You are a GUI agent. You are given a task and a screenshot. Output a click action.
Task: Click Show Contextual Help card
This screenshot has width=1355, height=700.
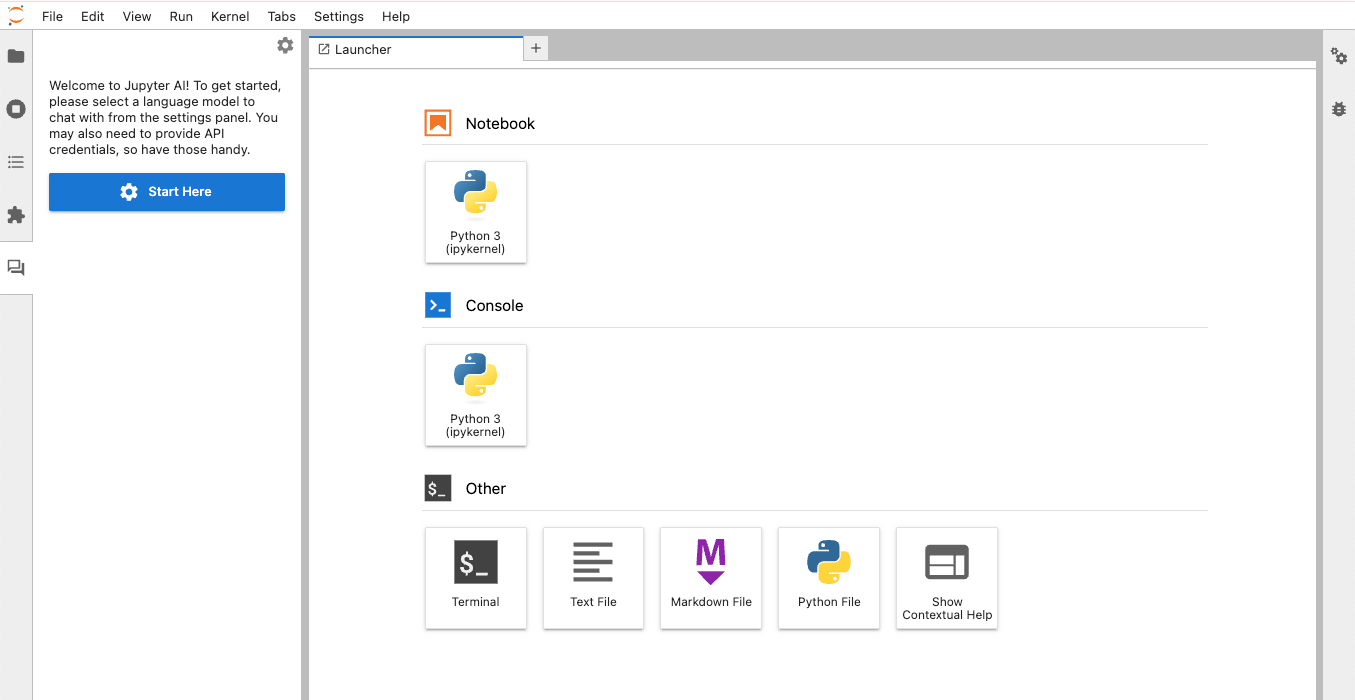(947, 578)
